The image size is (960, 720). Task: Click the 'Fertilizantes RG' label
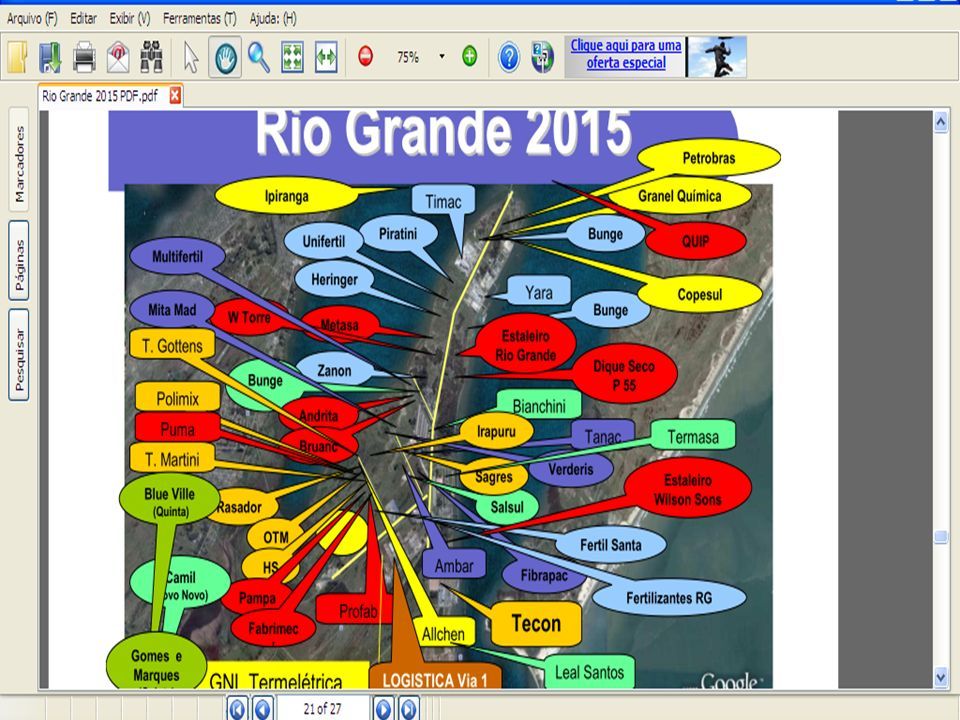tap(669, 598)
